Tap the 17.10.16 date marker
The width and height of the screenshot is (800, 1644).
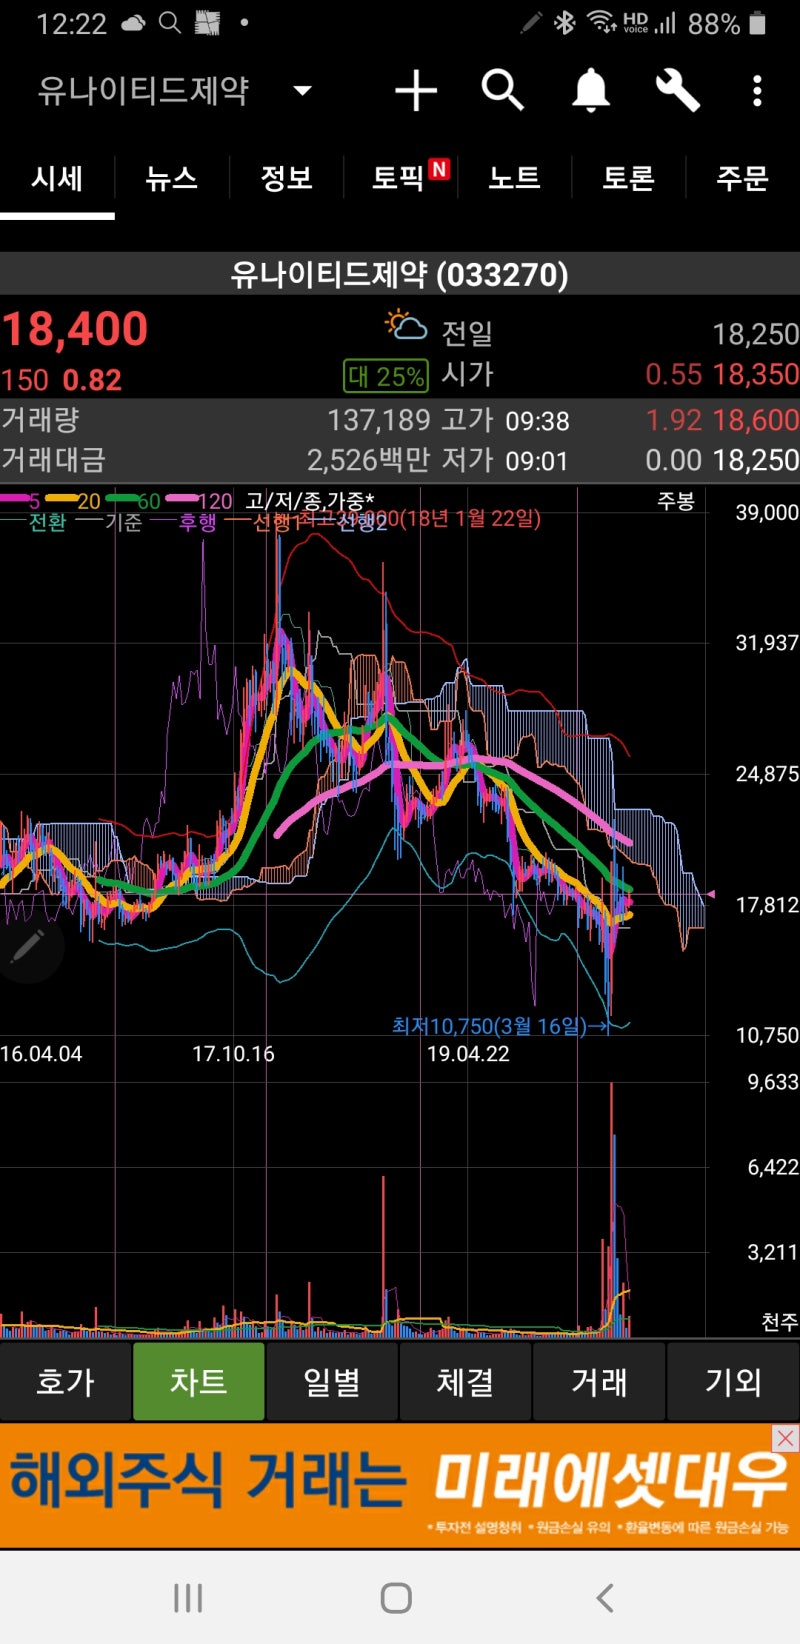pos(233,1054)
